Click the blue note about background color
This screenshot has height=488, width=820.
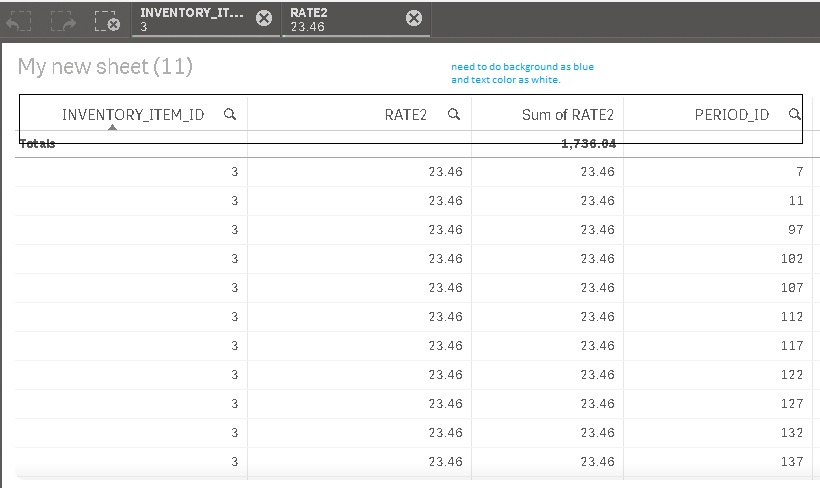pyautogui.click(x=522, y=73)
